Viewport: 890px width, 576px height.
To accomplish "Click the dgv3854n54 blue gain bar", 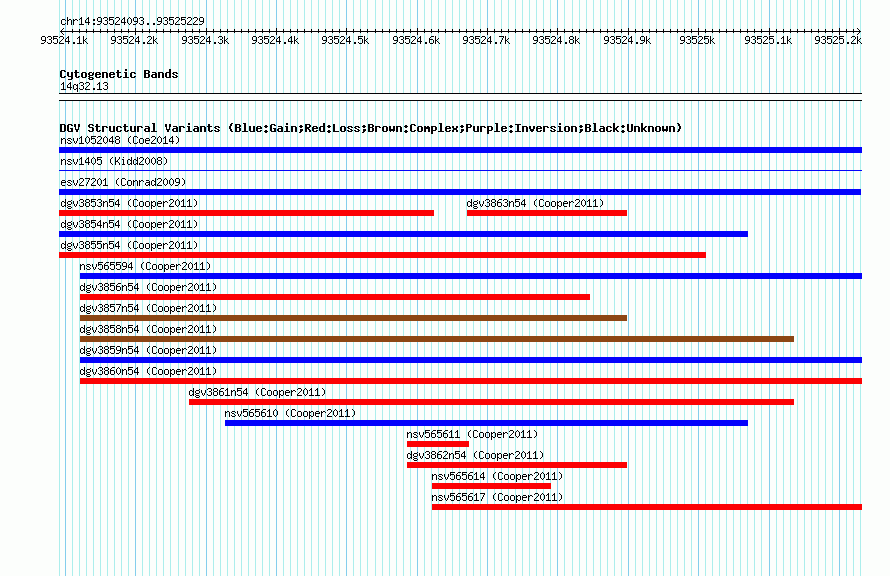I will tap(404, 234).
